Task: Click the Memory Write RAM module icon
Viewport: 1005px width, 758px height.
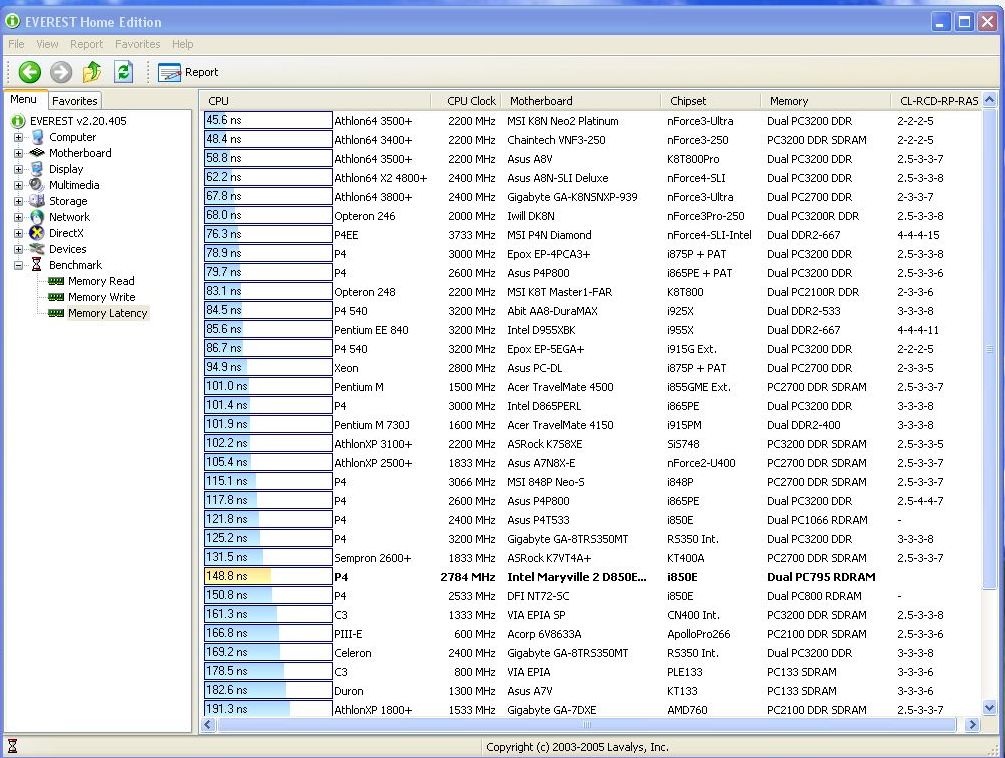Action: [56, 297]
